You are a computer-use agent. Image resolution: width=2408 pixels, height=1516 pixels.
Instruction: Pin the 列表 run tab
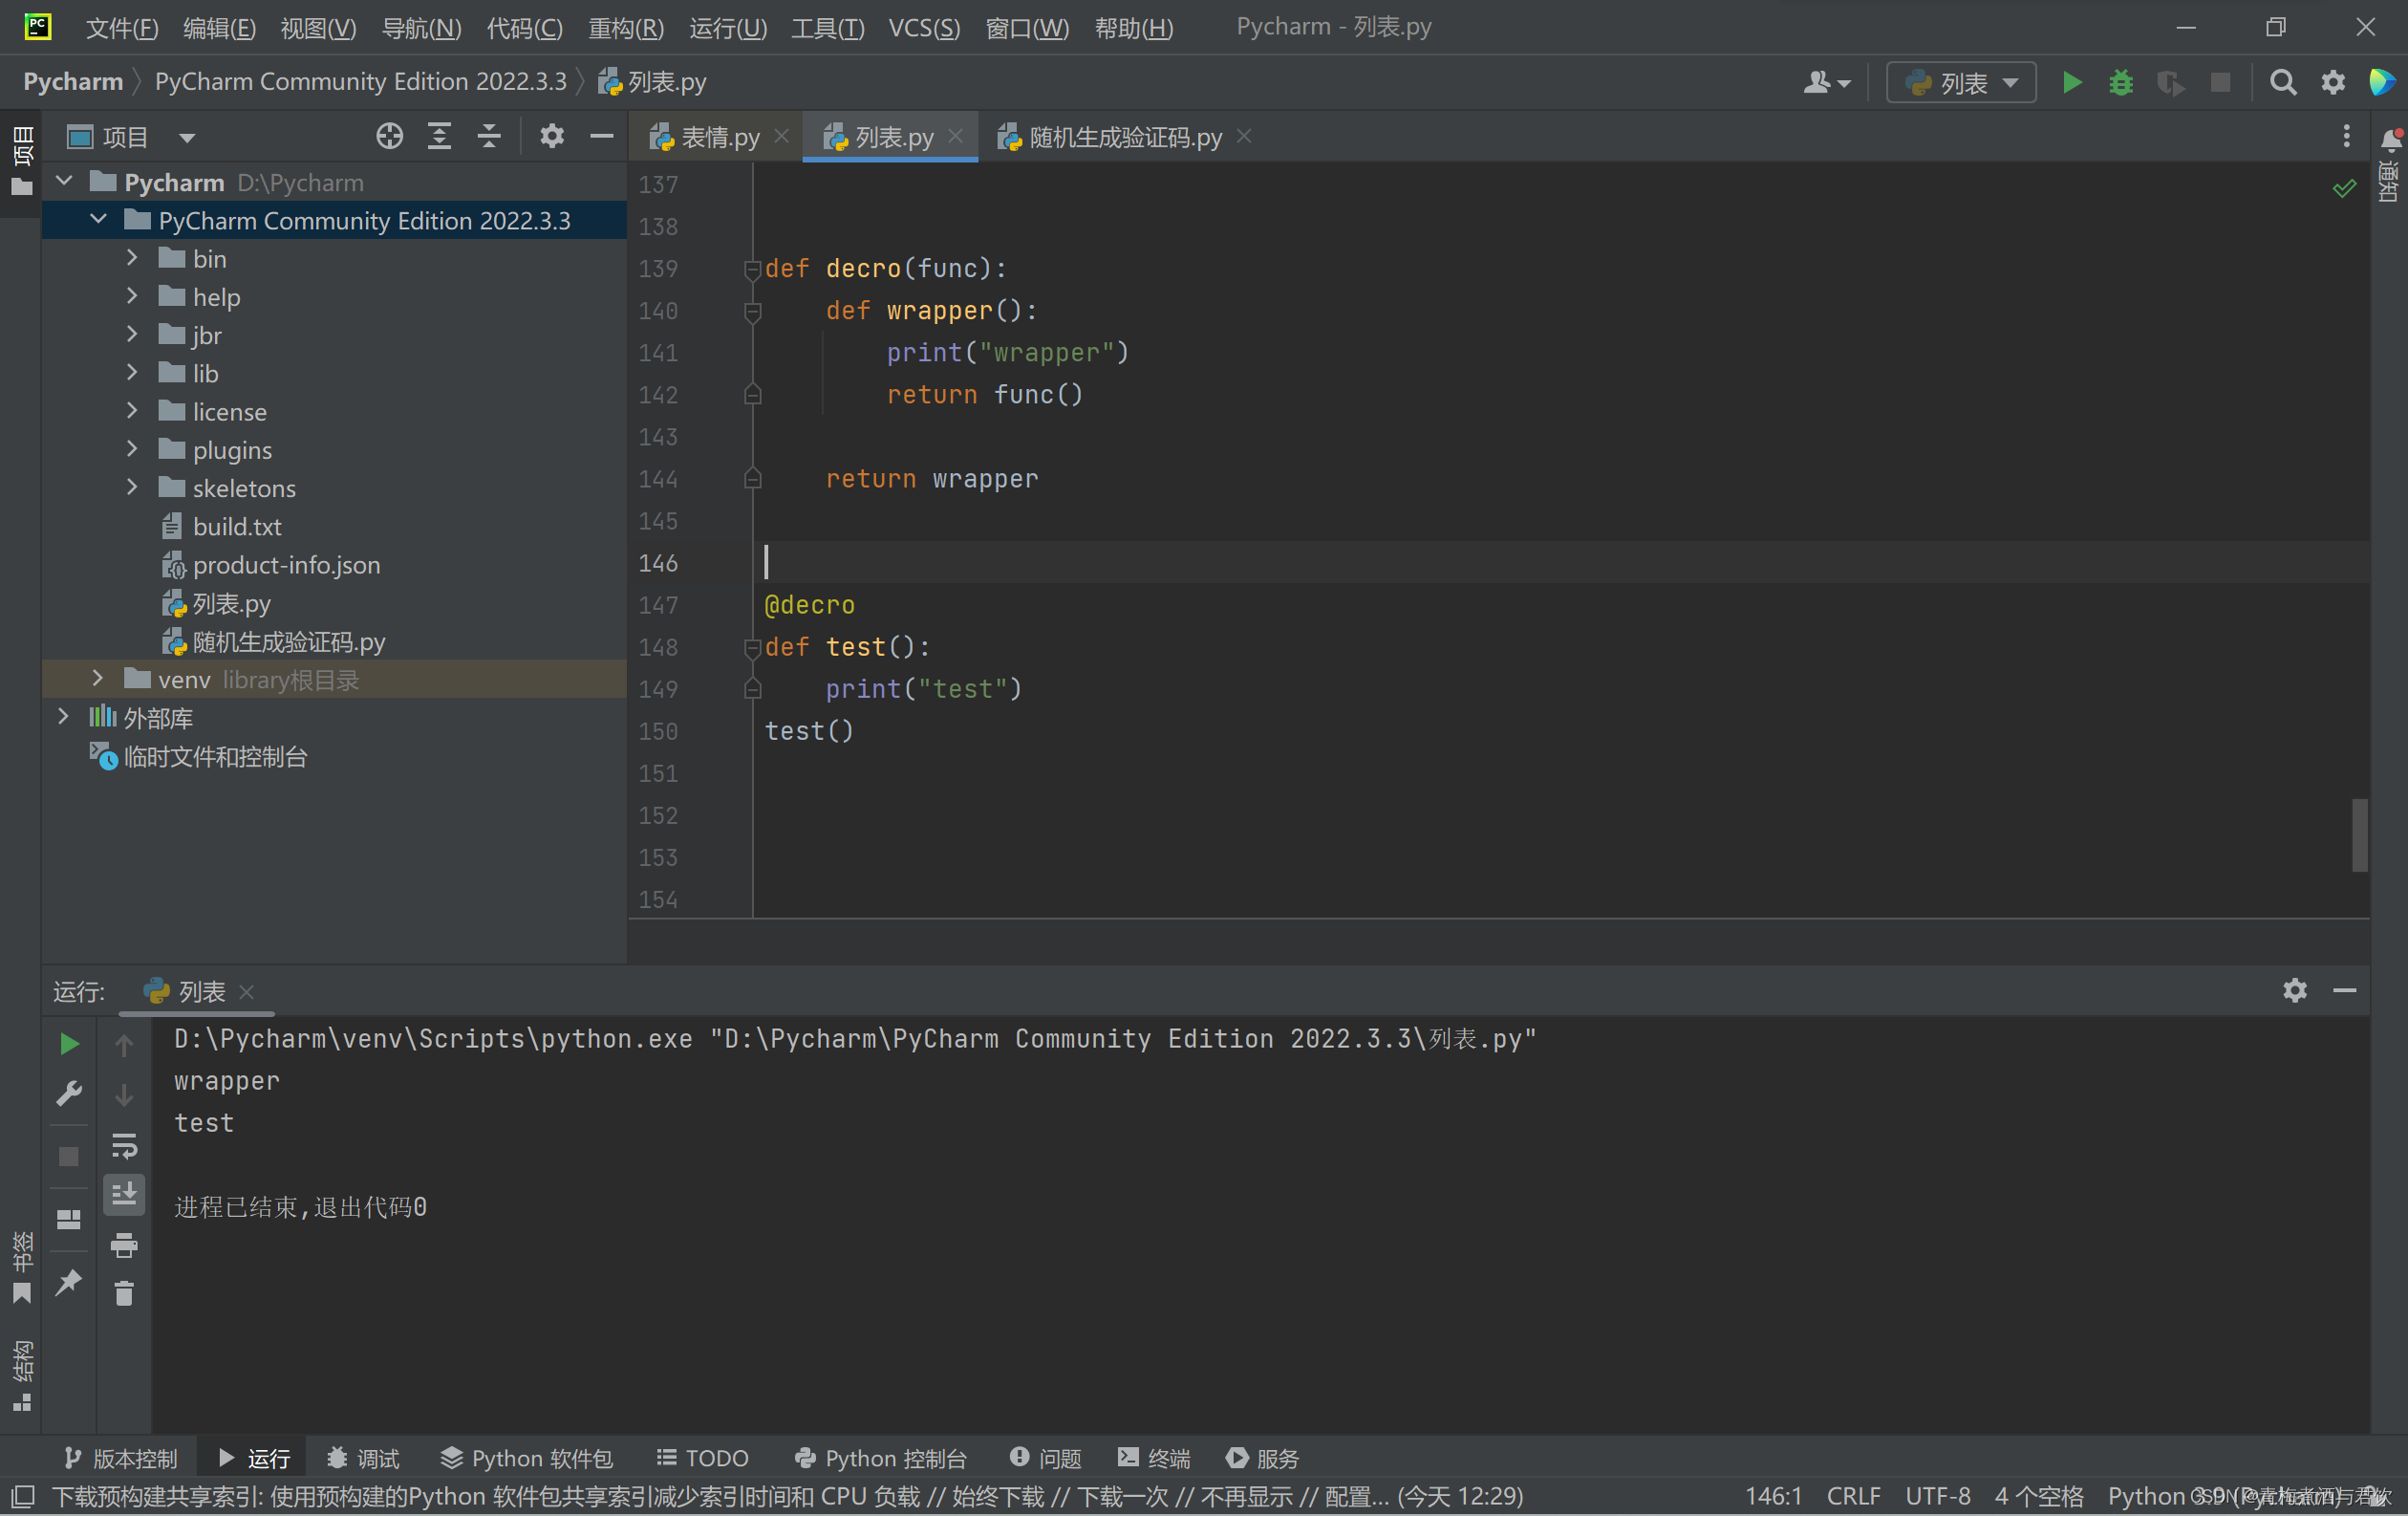tap(68, 1283)
